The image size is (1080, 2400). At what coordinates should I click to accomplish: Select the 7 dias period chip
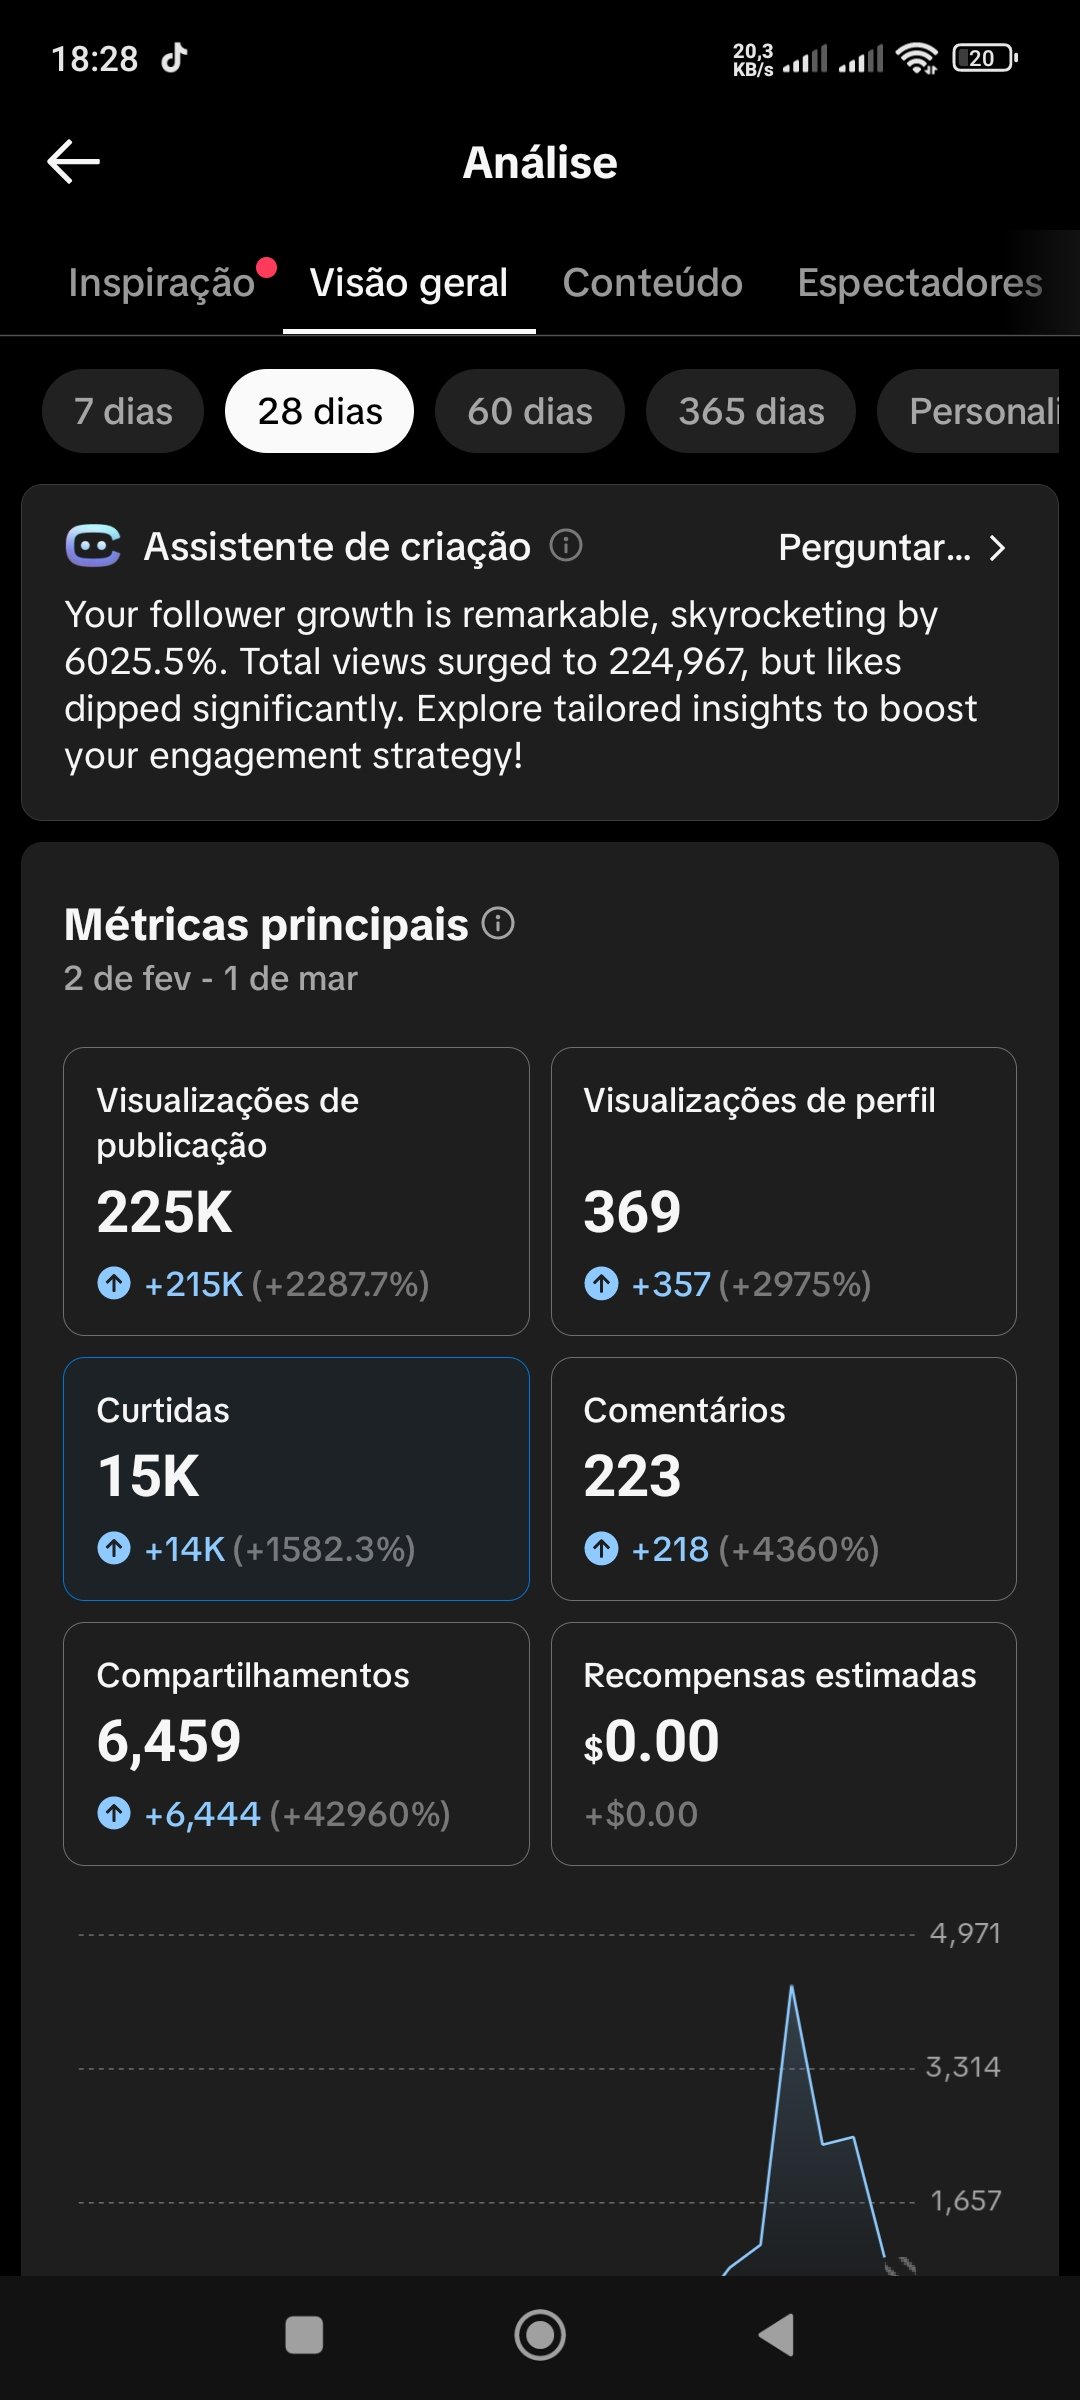(123, 411)
